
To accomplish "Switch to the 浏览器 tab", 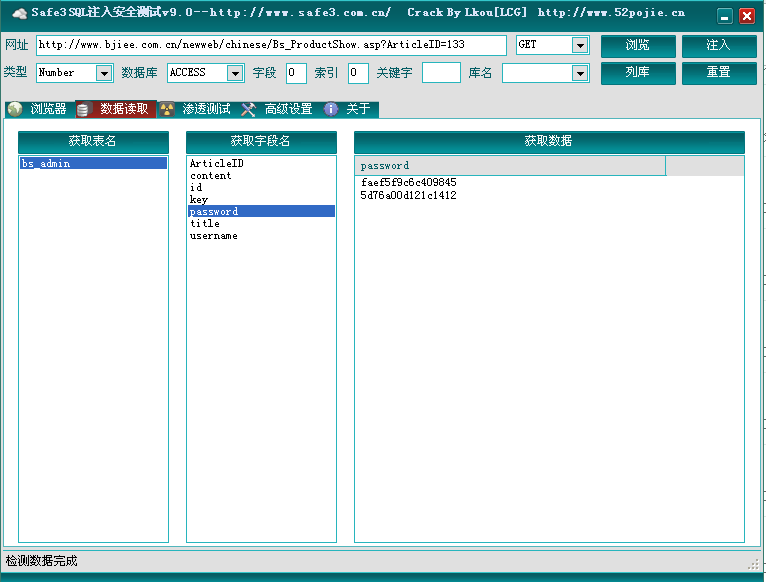I will click(40, 109).
